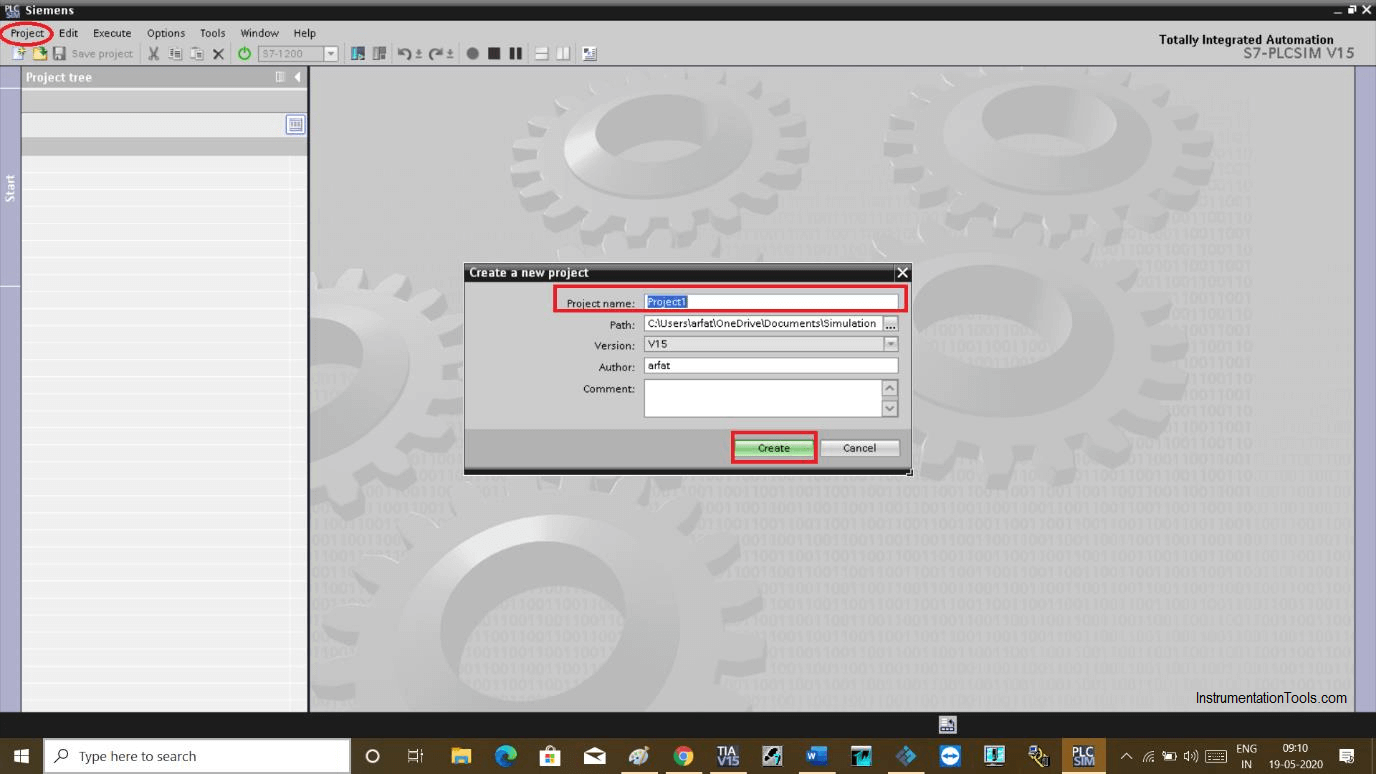
Task: Split the editor space horizontally
Action: 542,54
